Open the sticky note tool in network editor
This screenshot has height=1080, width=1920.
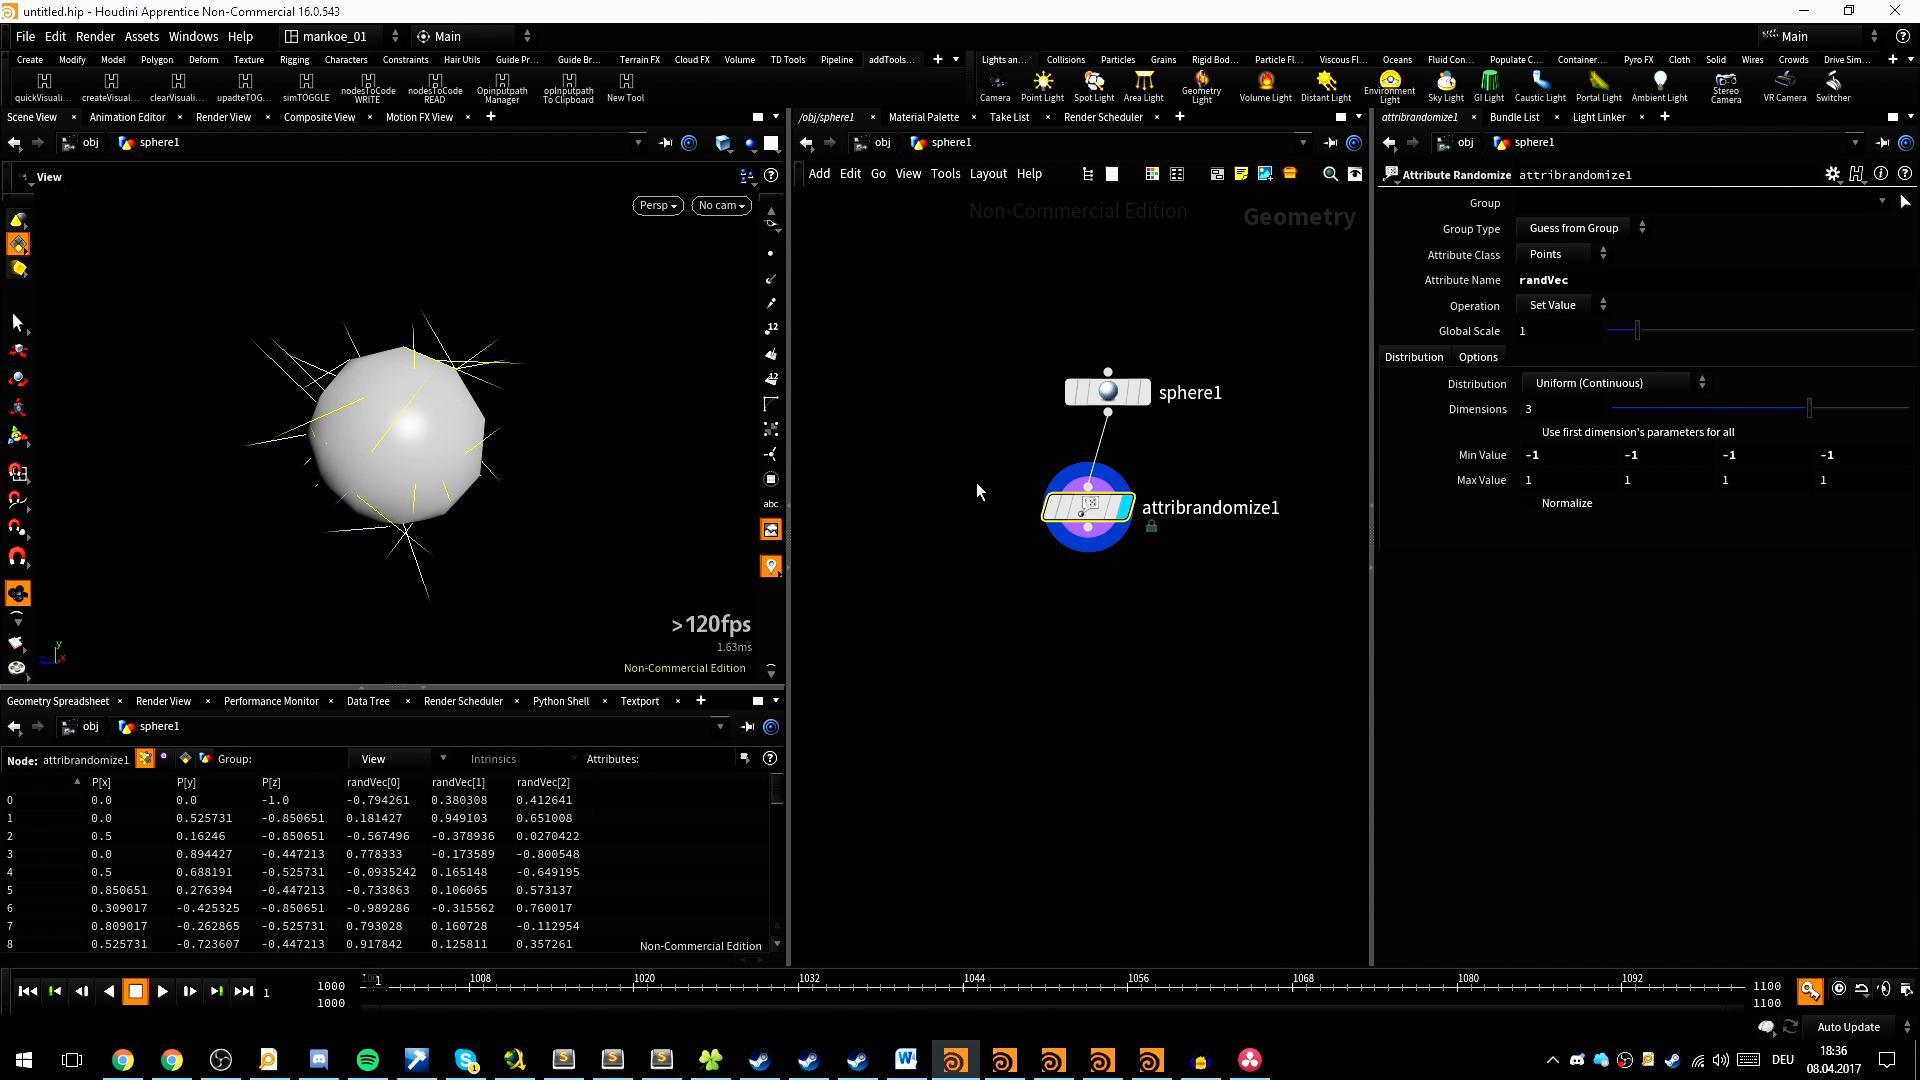tap(1240, 173)
